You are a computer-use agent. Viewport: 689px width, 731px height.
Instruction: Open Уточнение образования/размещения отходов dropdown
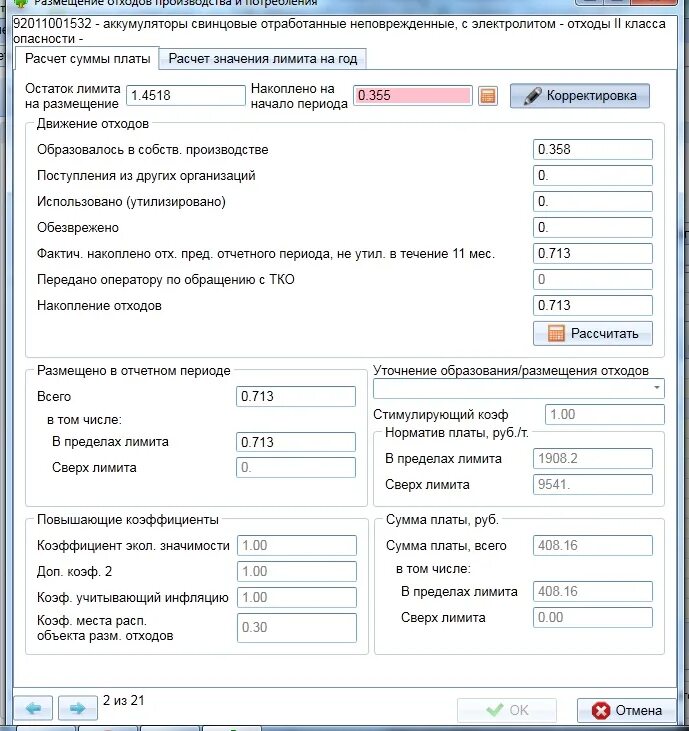(x=518, y=388)
